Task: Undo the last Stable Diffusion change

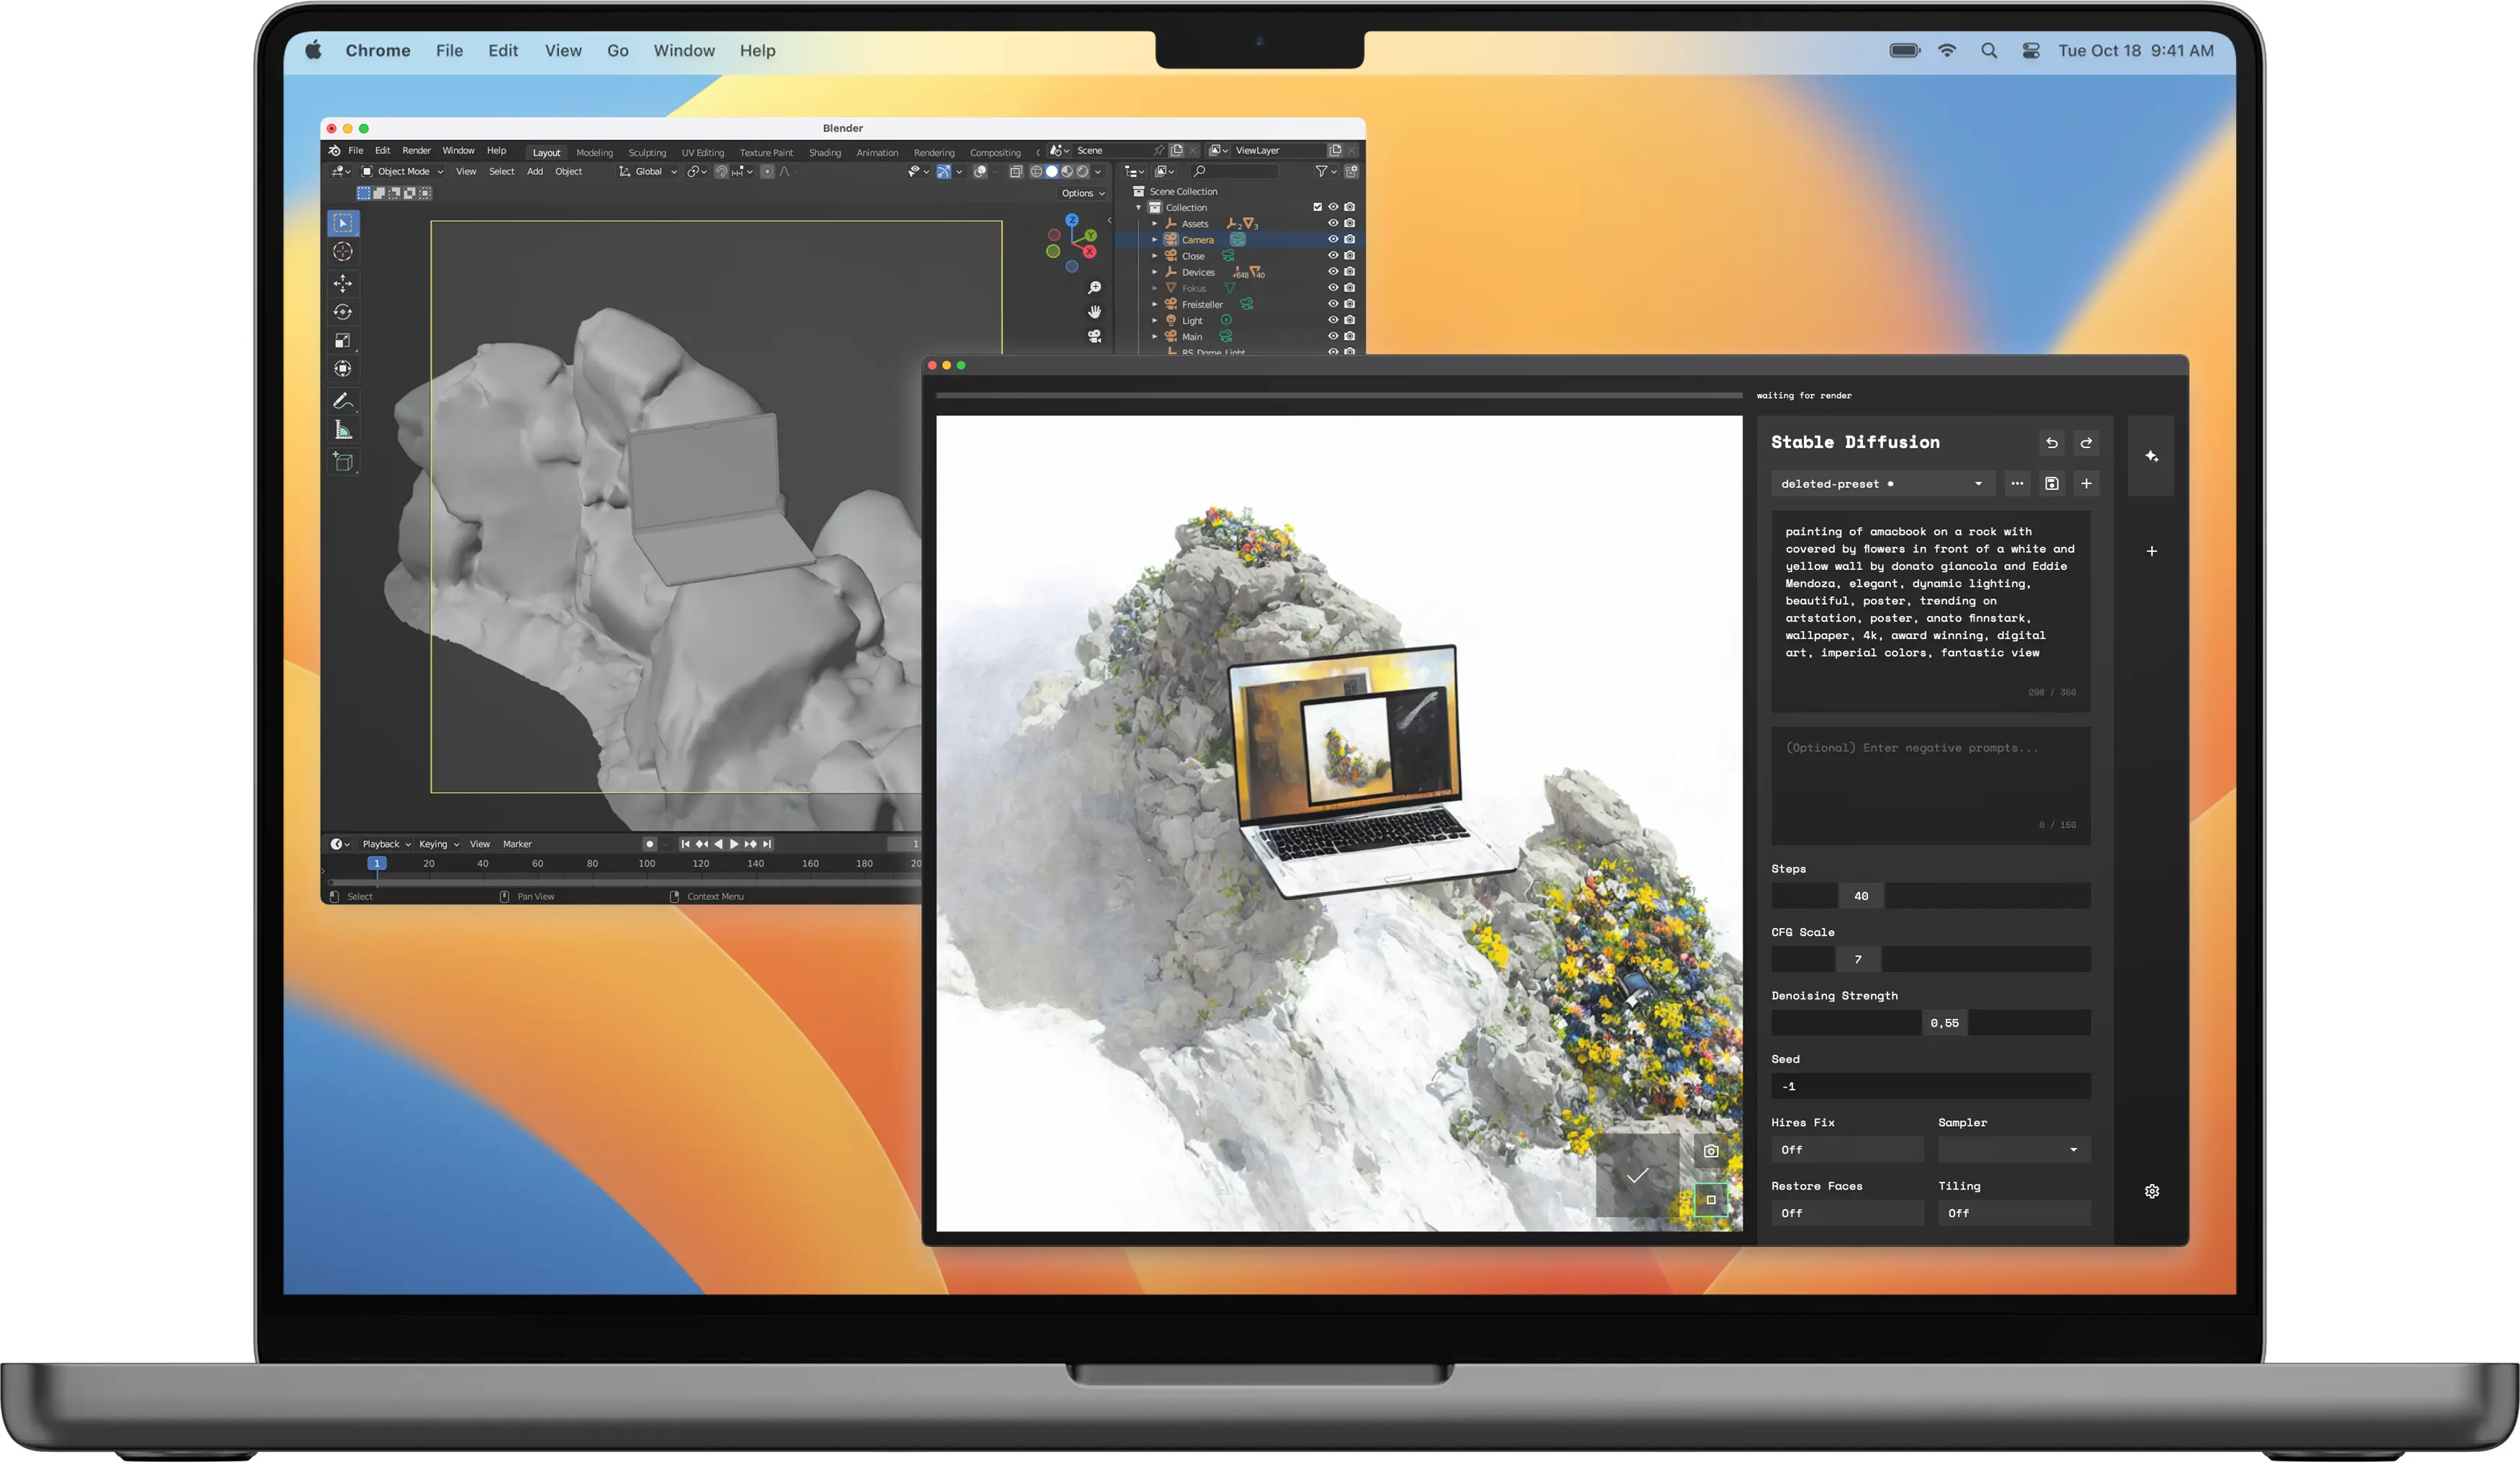Action: (x=2051, y=442)
